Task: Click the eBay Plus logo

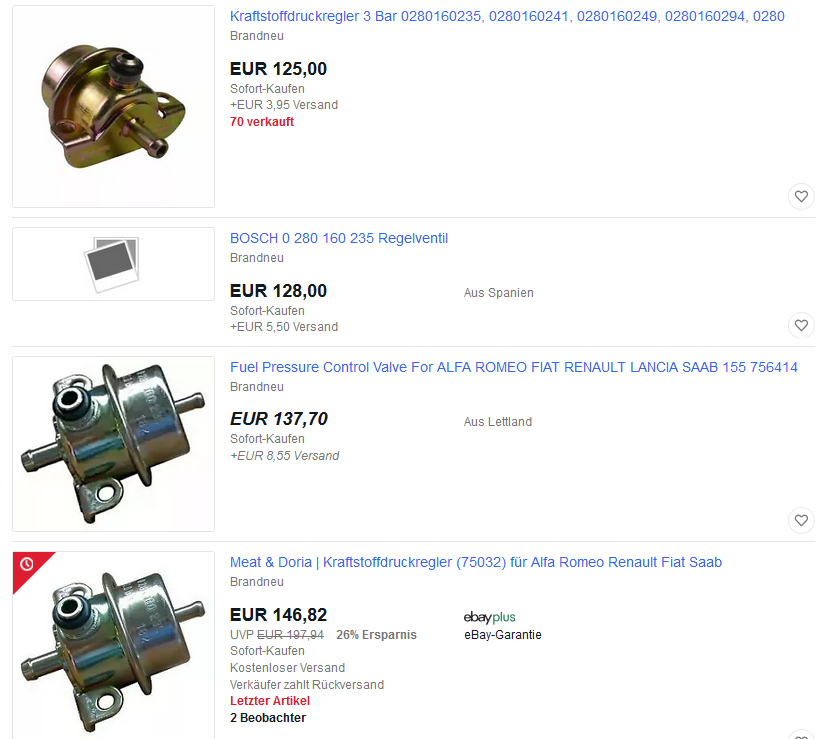Action: point(490,617)
